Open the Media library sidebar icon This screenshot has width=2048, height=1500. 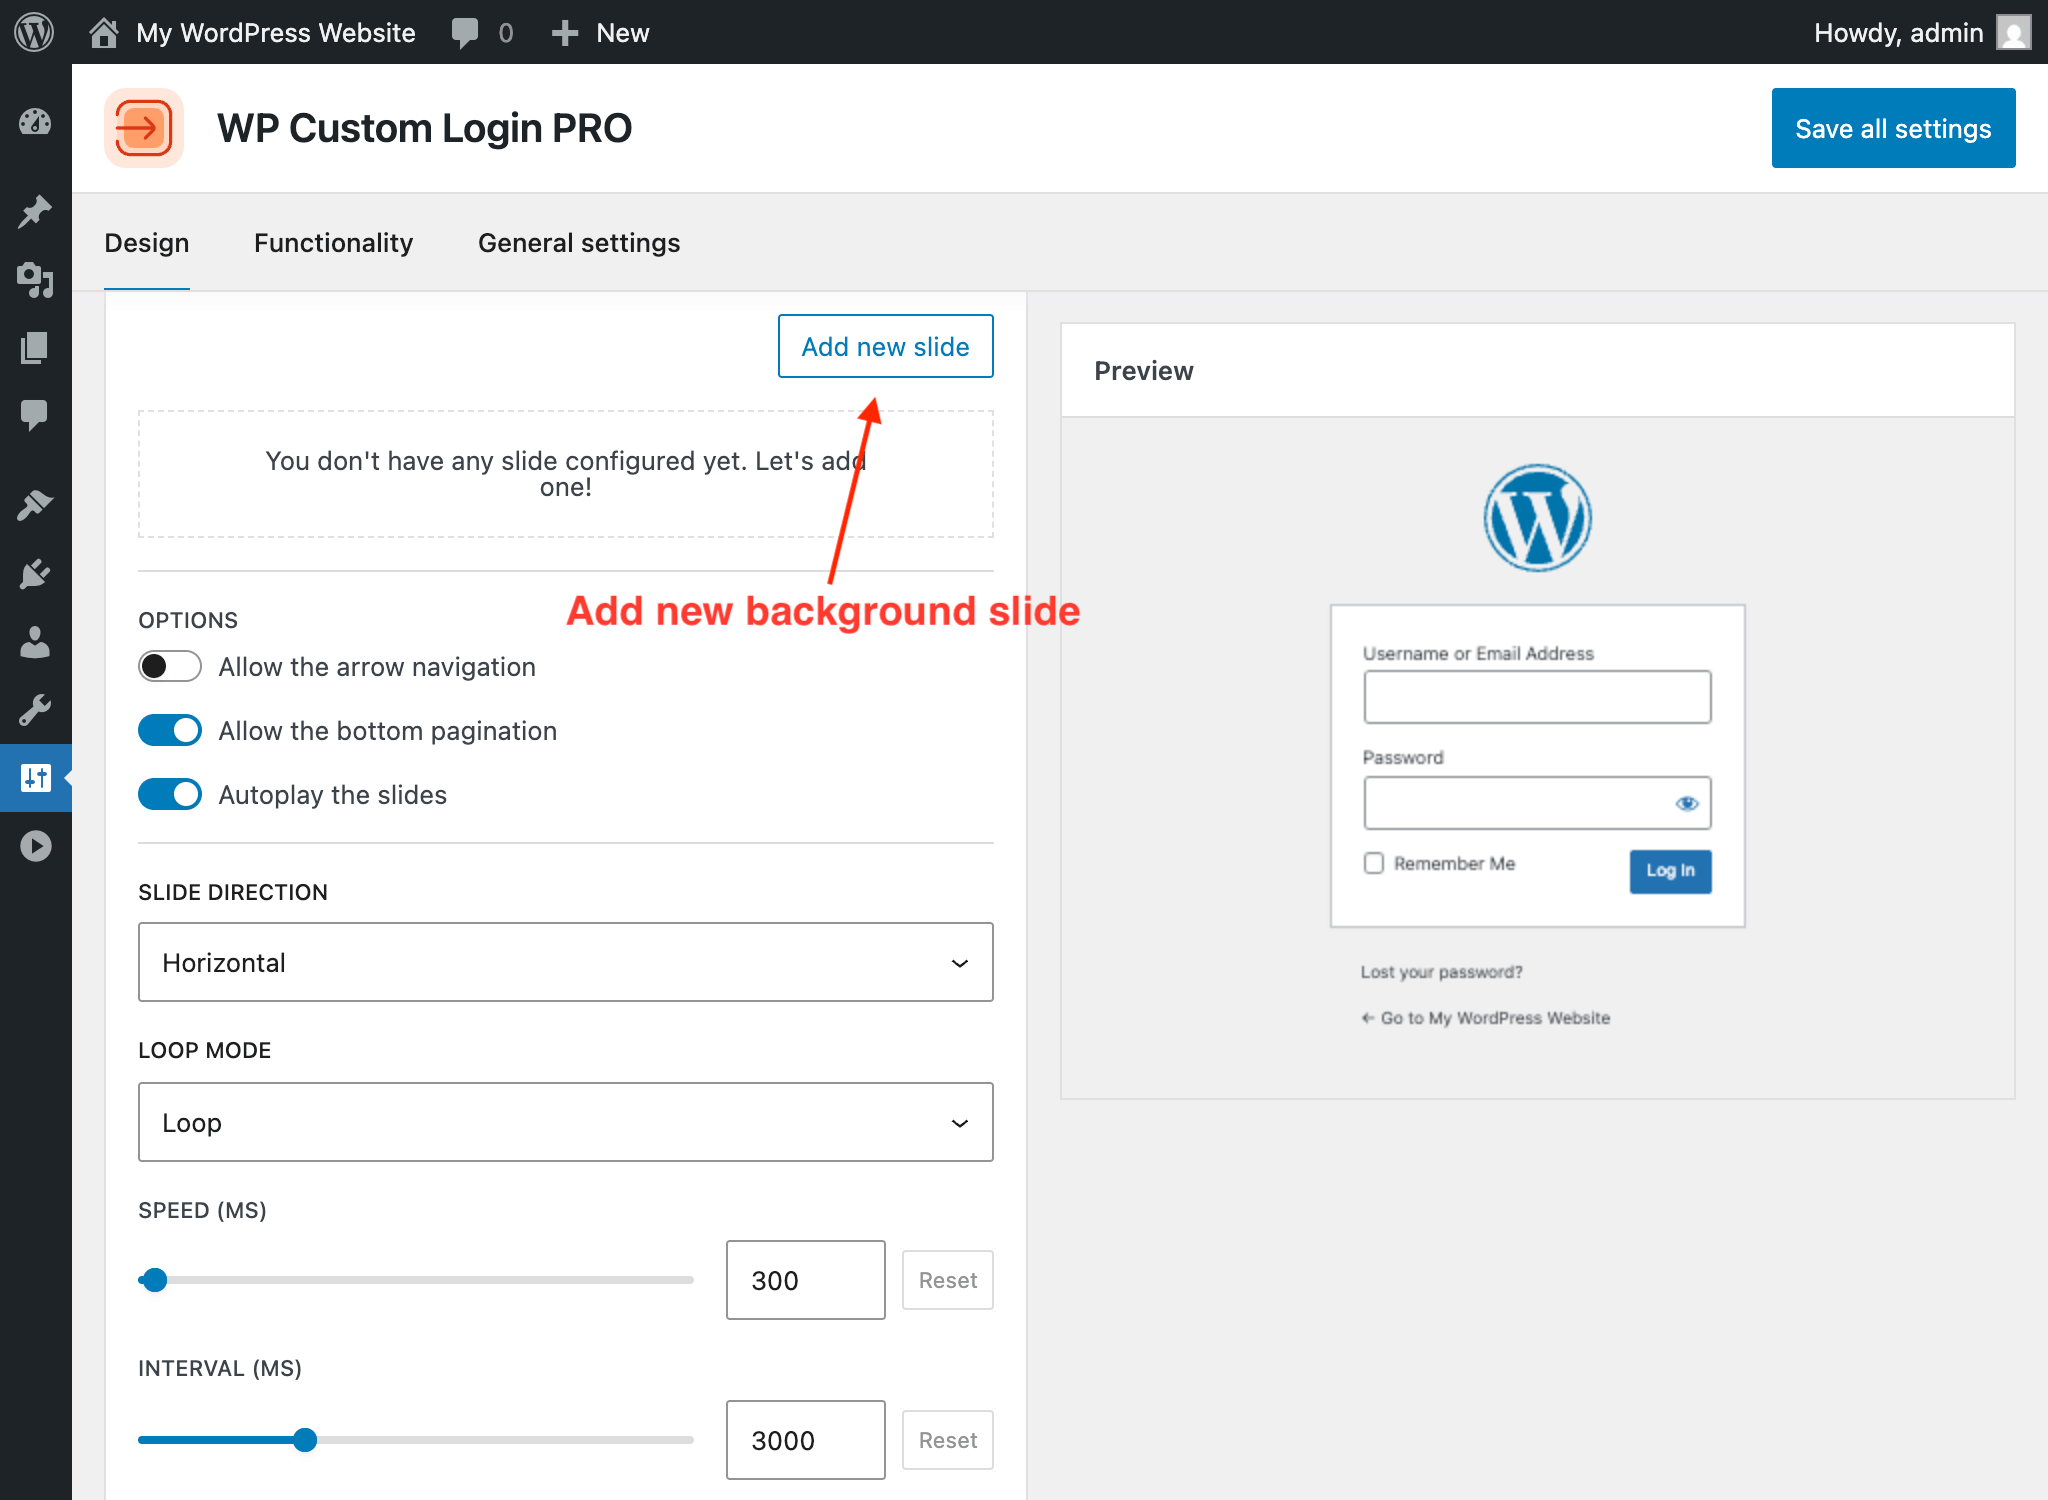(35, 280)
